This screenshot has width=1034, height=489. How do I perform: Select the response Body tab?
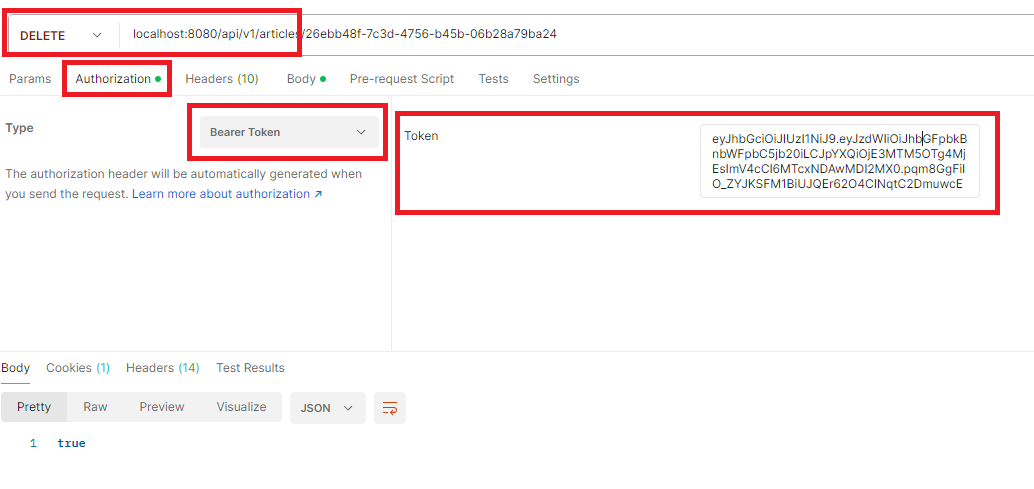point(16,368)
